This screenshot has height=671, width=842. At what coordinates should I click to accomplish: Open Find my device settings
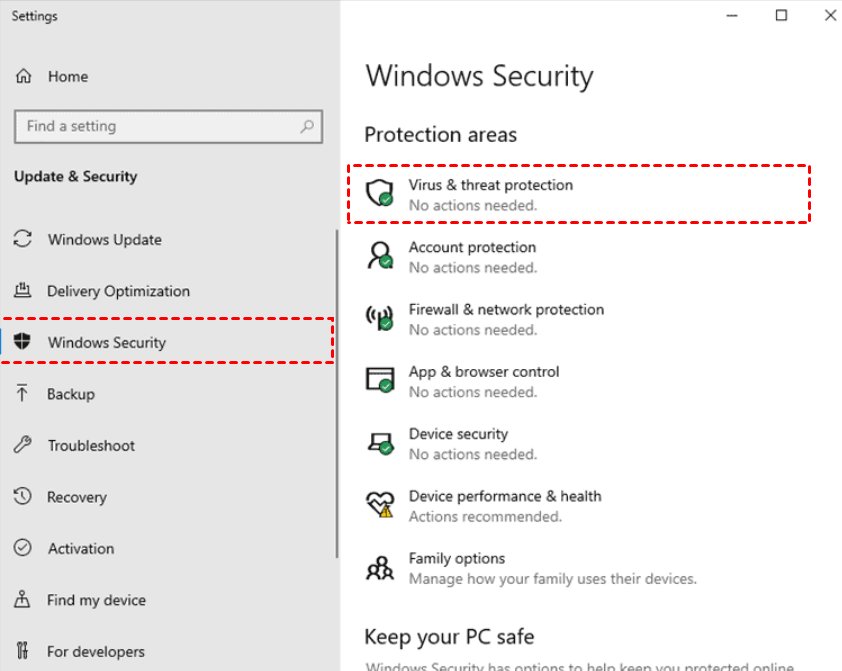tap(96, 600)
